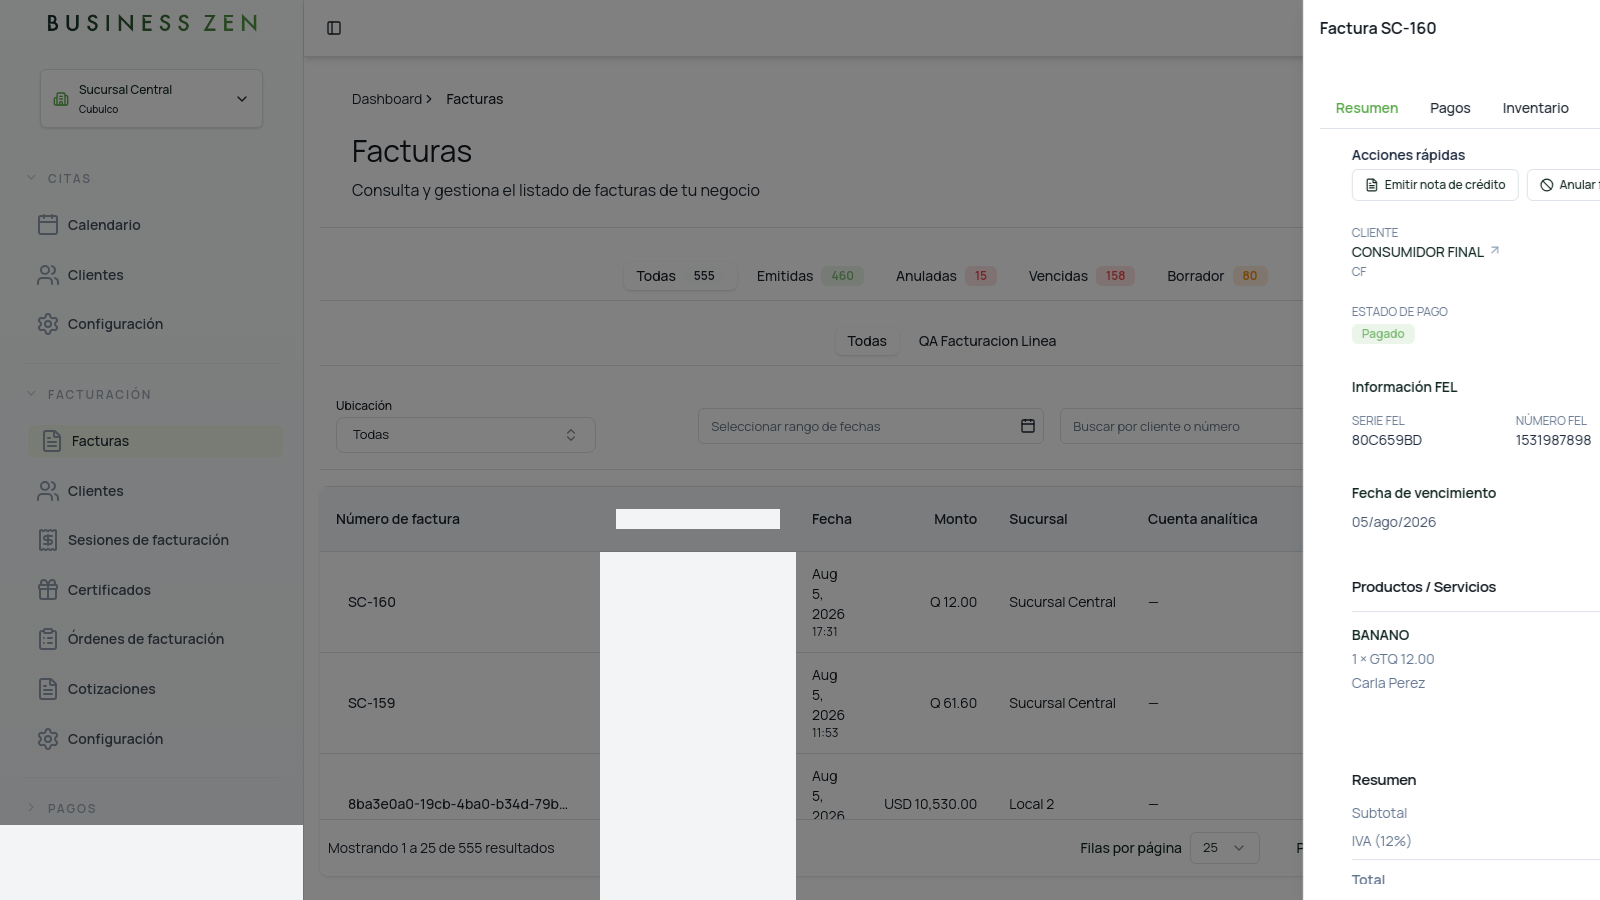Click Emitir nota de crédito button

tap(1435, 185)
